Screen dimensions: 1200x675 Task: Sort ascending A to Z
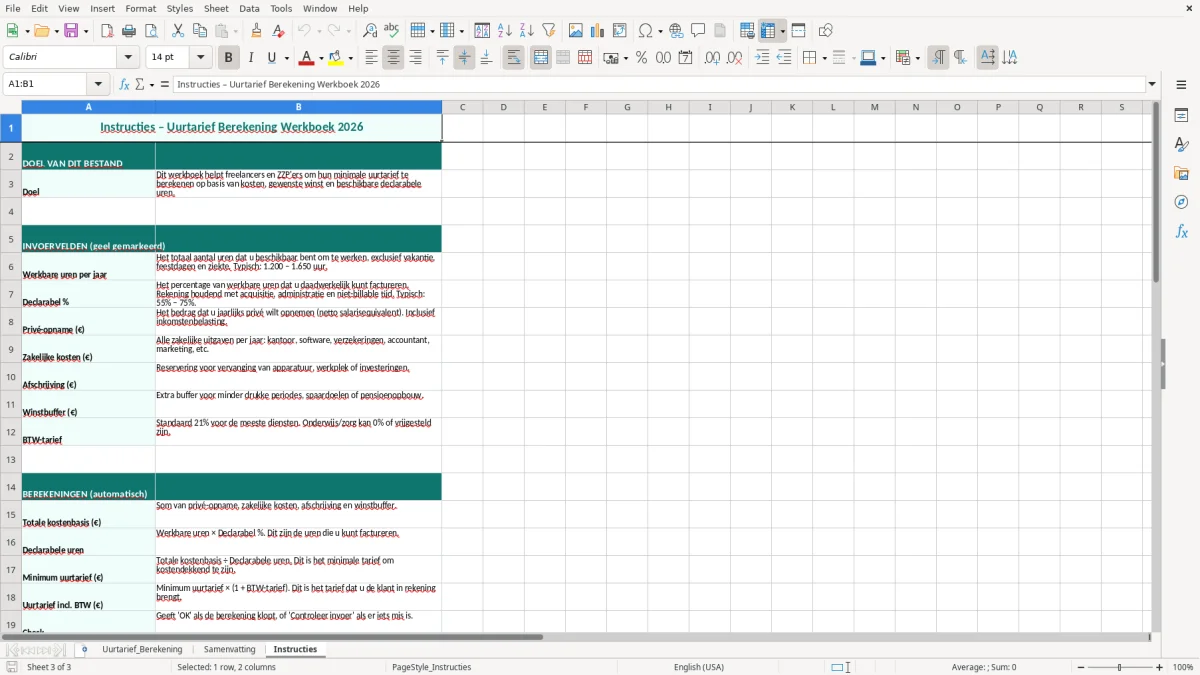pos(505,31)
